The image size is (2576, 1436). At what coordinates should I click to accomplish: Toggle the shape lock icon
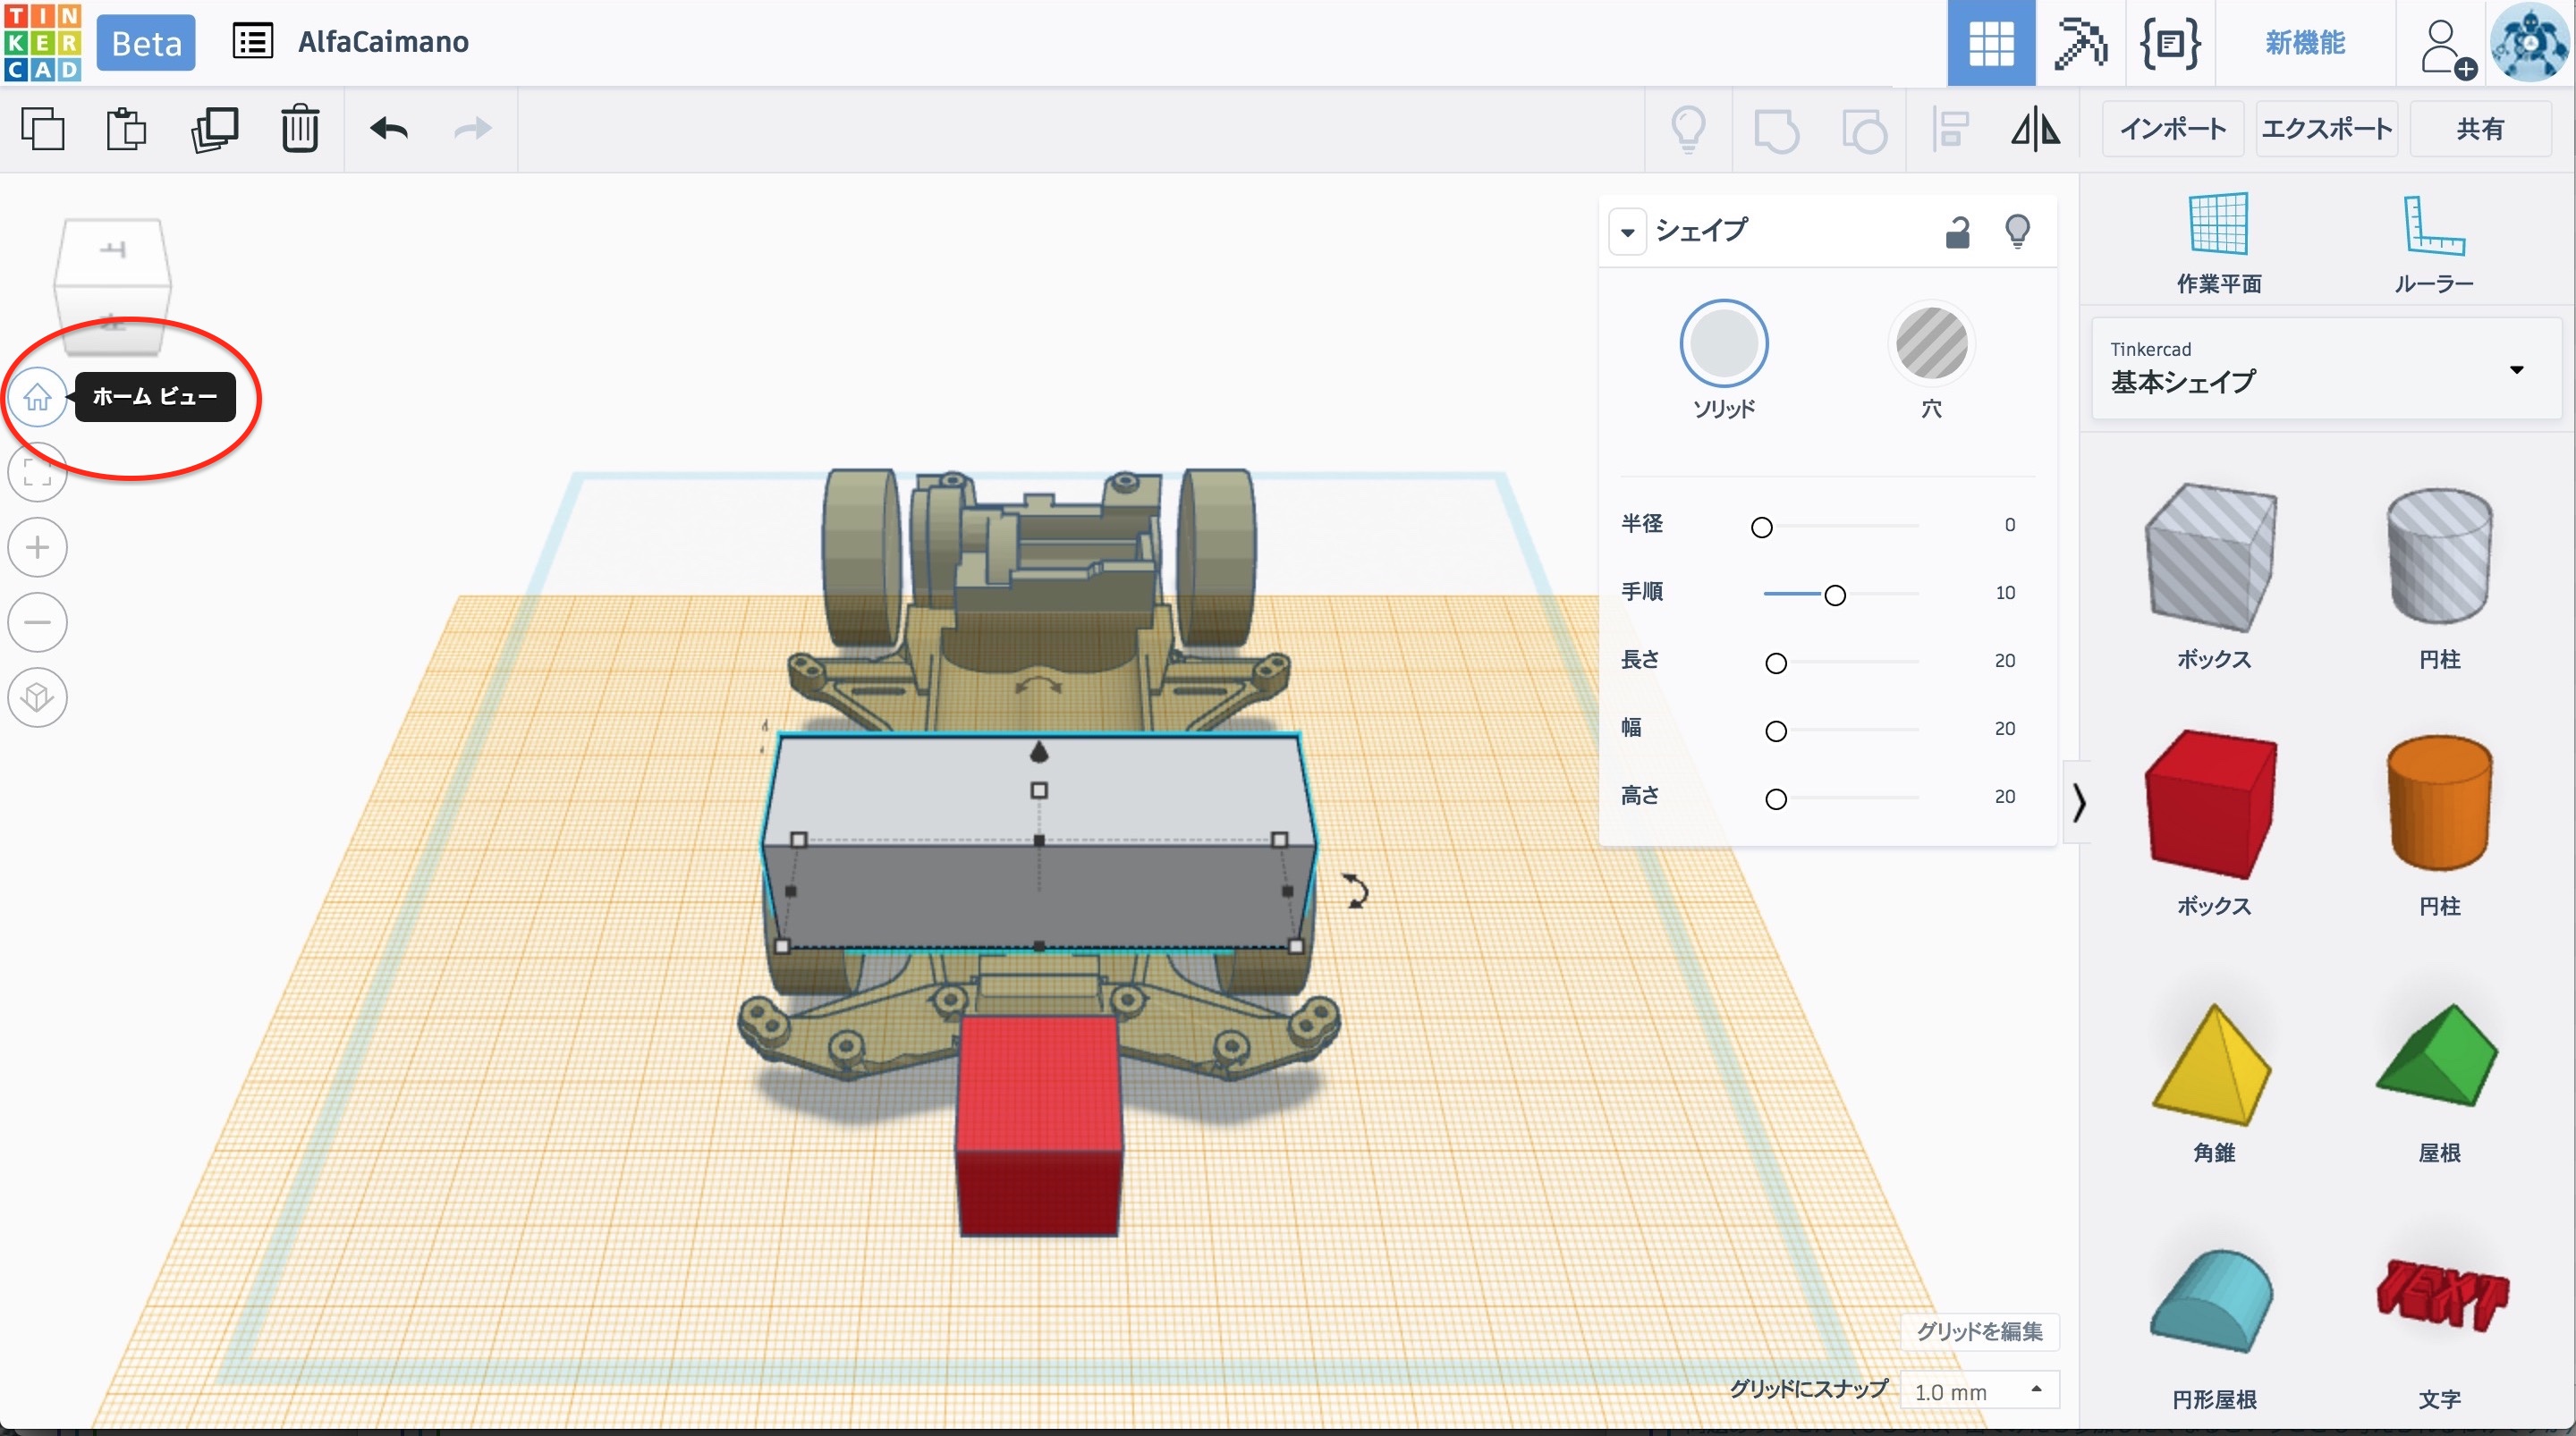(1957, 232)
